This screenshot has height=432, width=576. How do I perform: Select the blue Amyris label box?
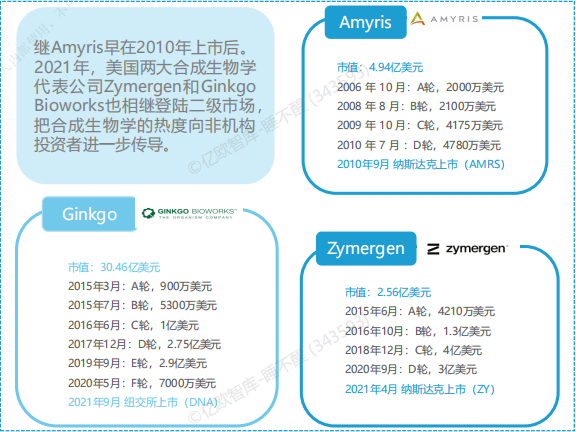coord(366,22)
